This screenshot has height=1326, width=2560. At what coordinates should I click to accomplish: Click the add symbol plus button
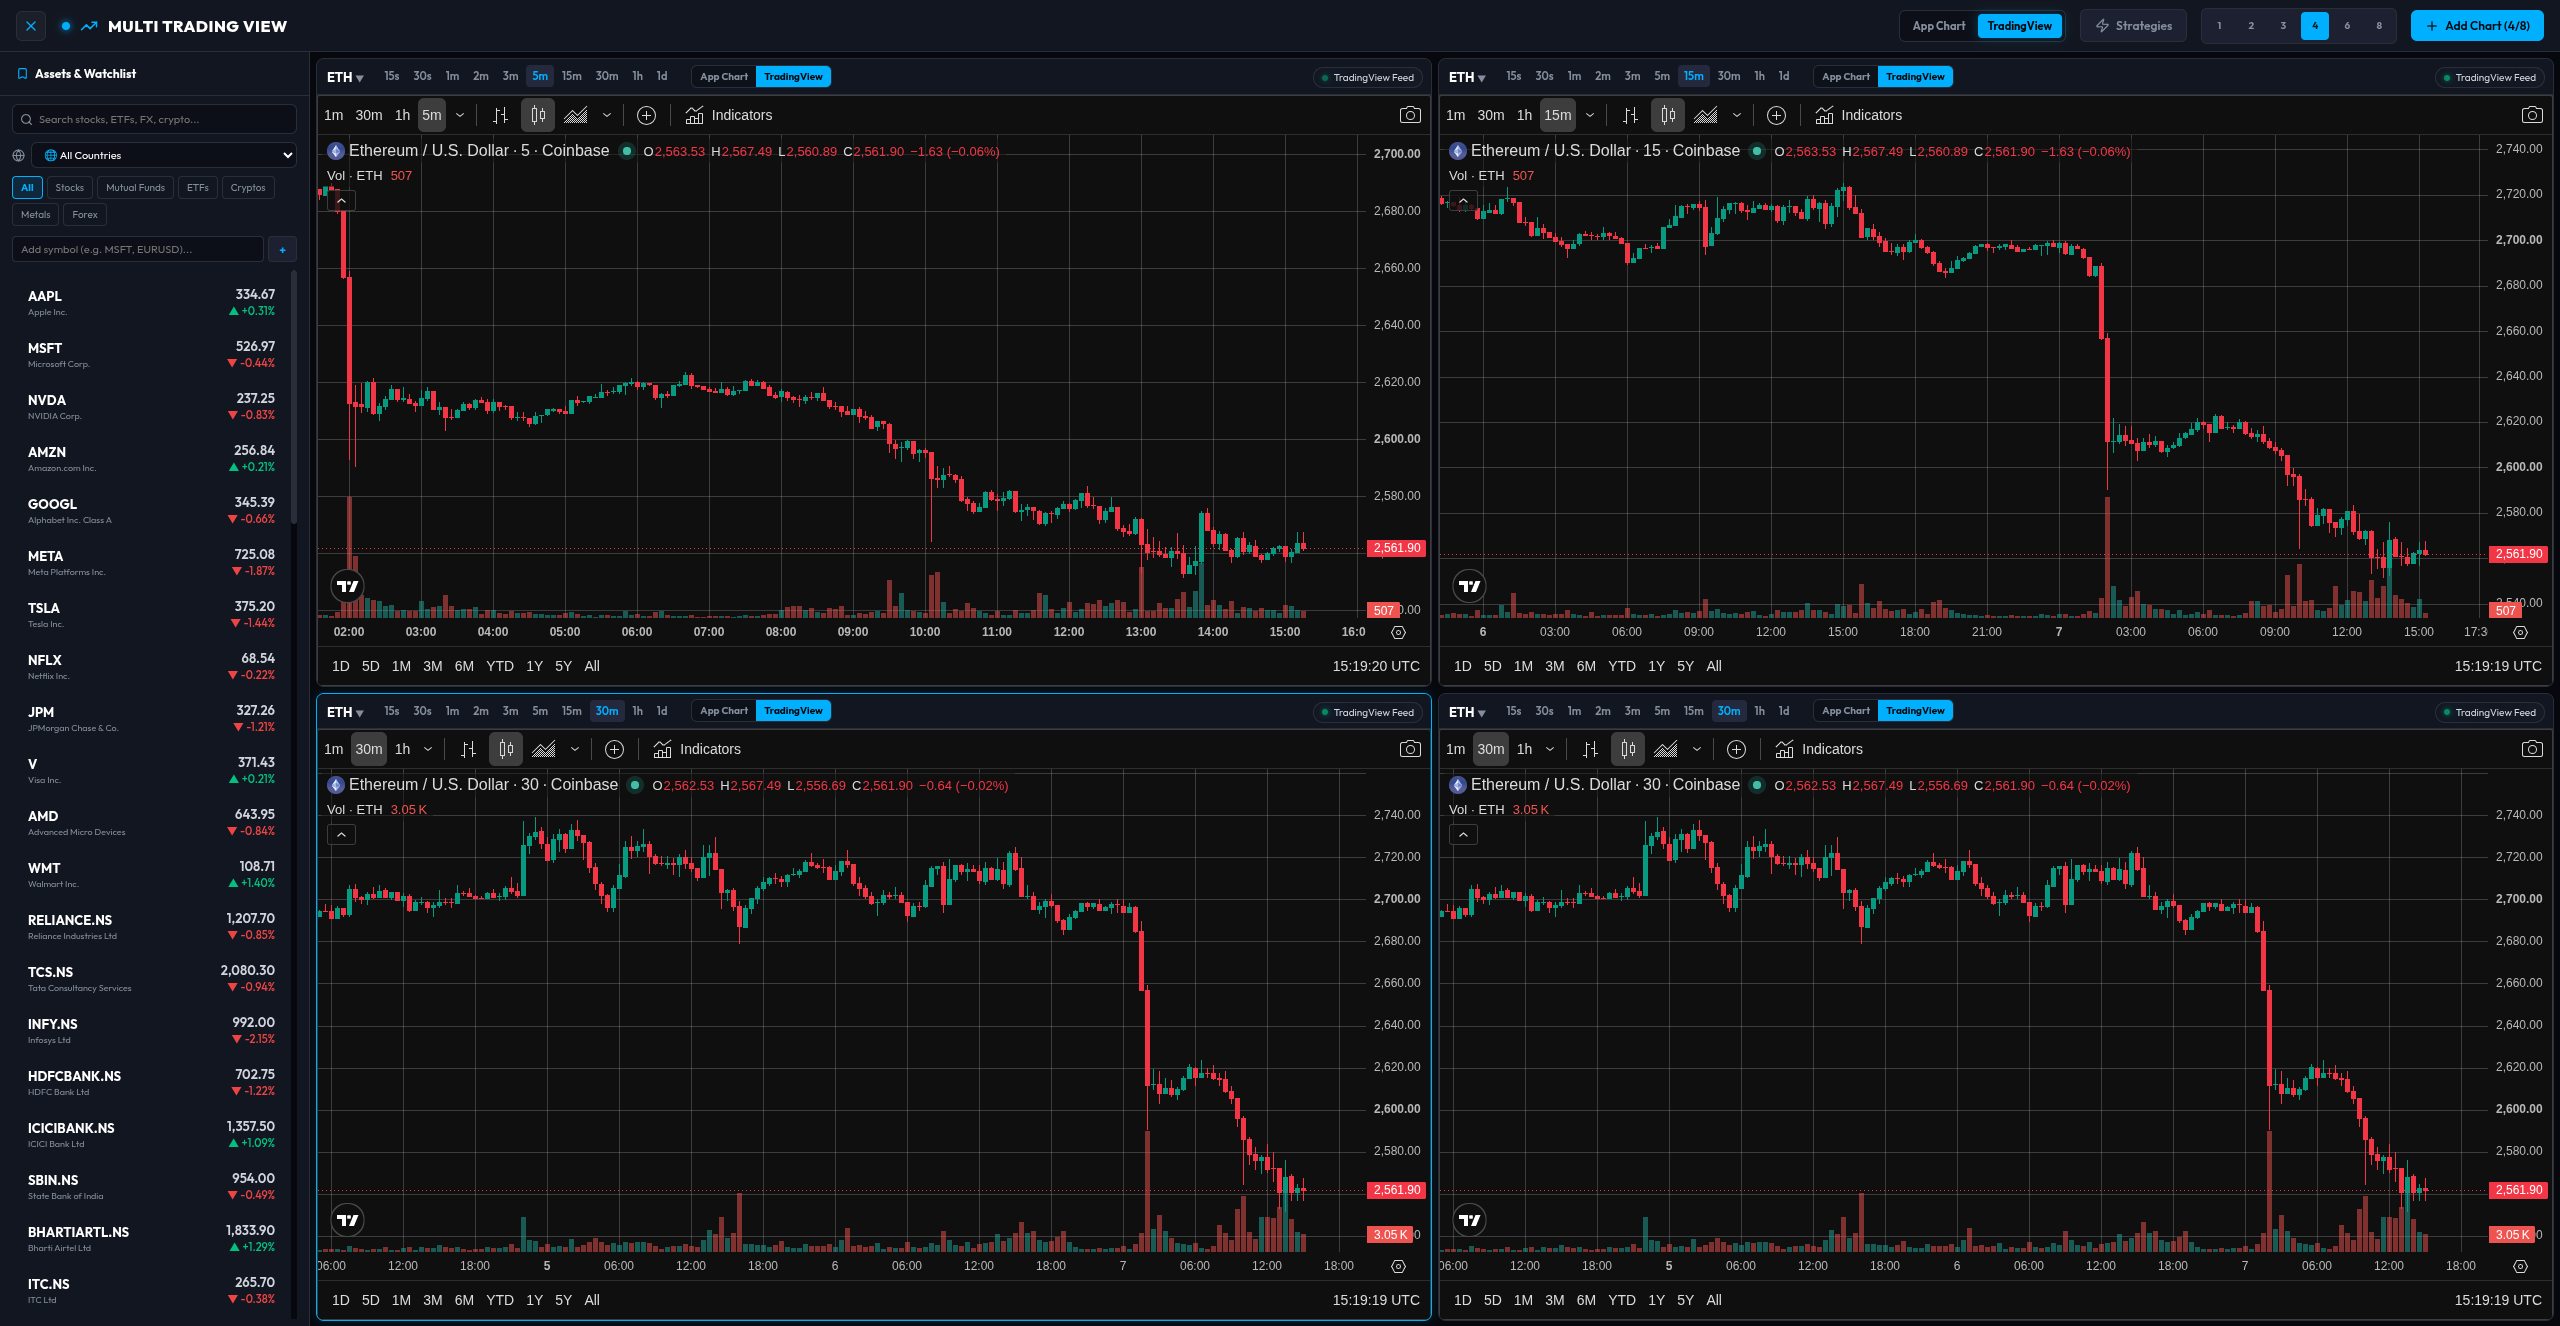283,249
